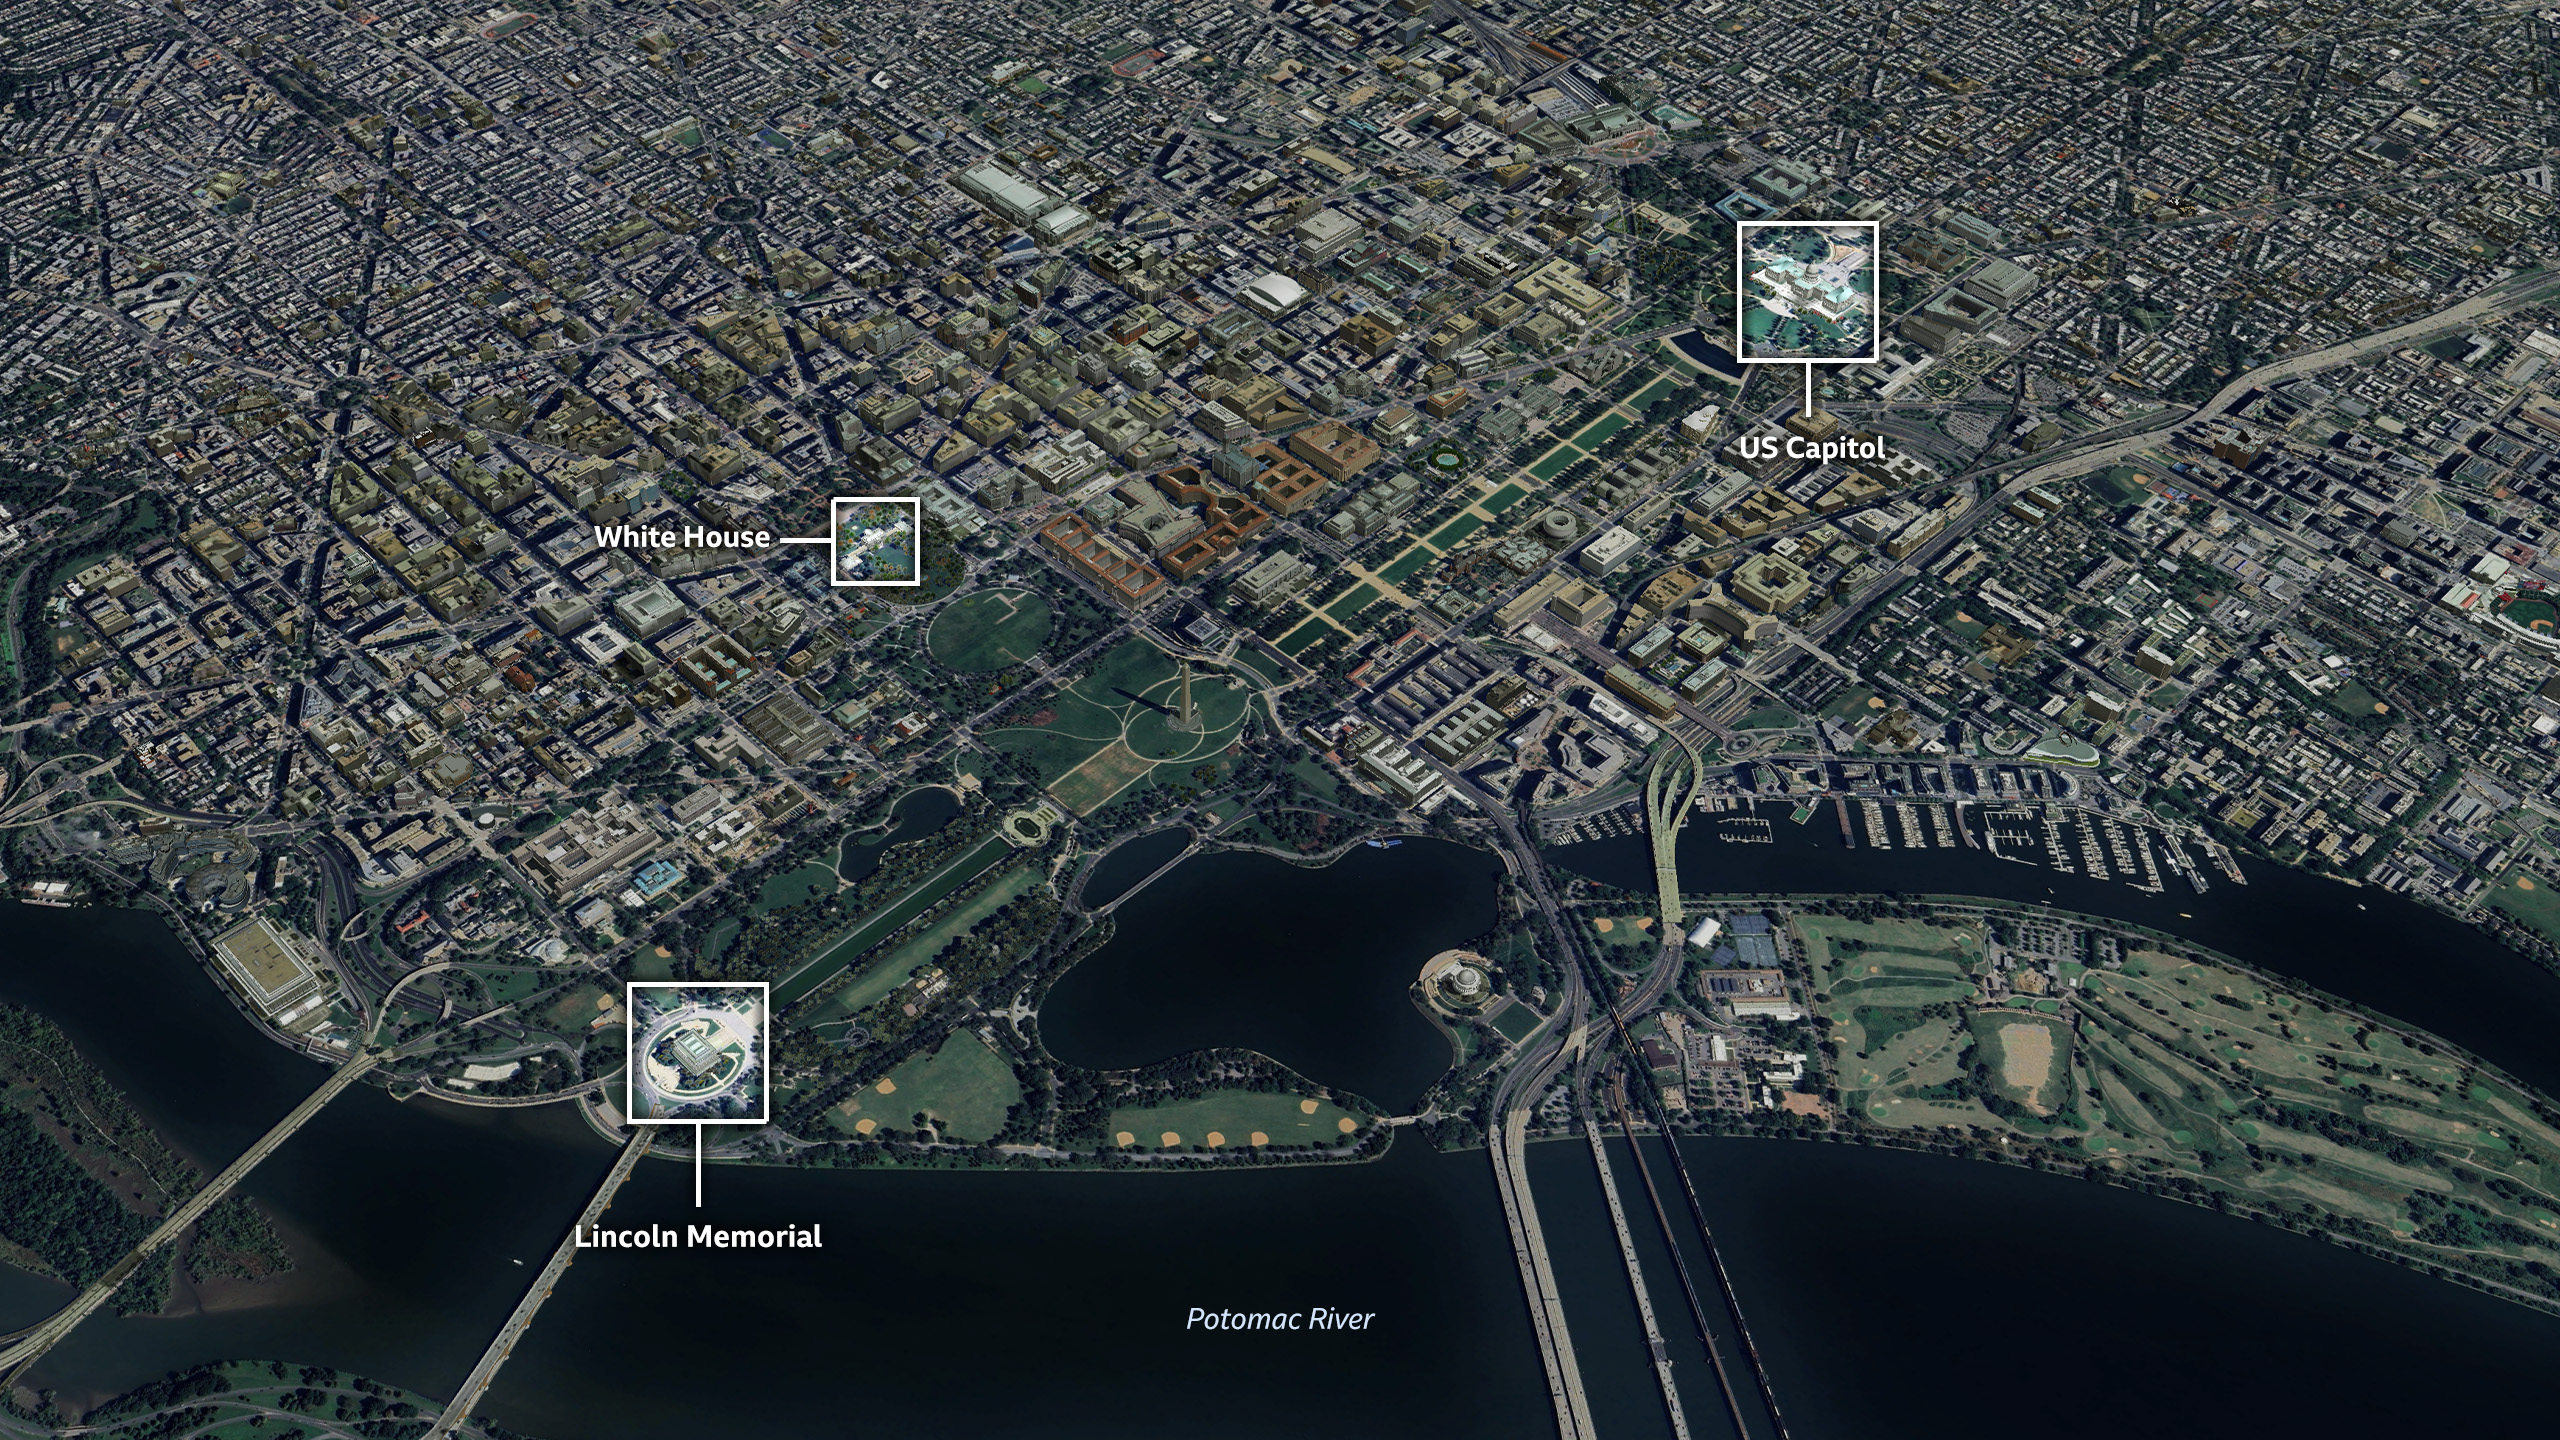2560x1440 pixels.
Task: Select the White House text label
Action: click(x=685, y=537)
